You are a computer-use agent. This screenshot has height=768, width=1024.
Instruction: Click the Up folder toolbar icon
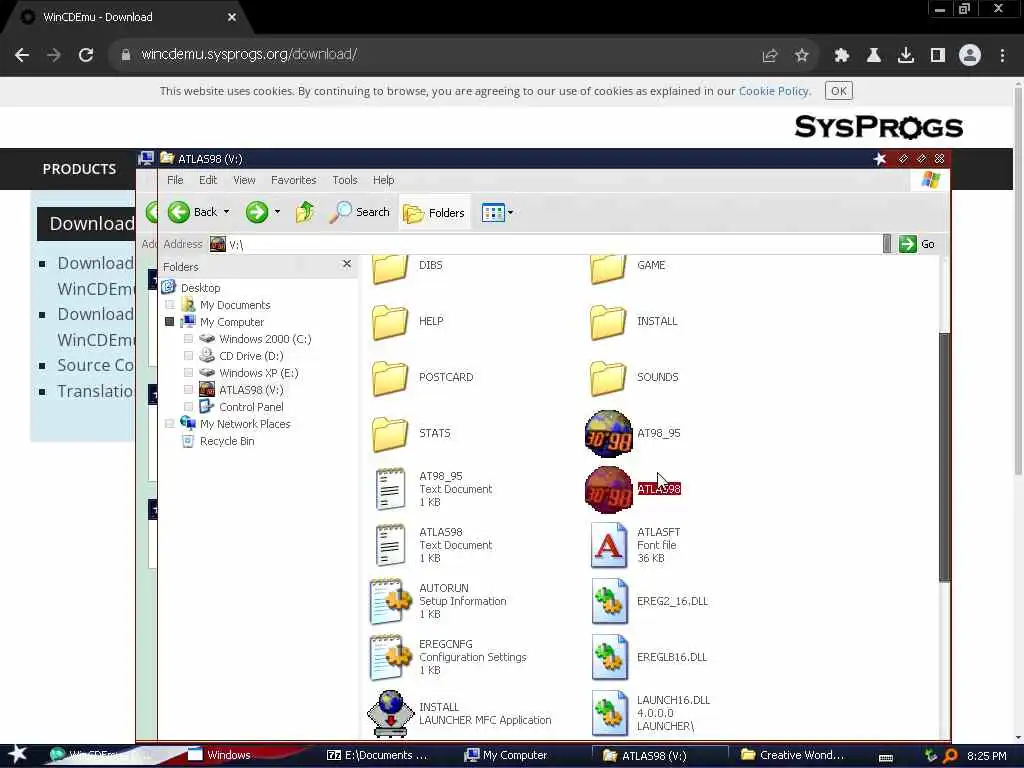tap(304, 212)
